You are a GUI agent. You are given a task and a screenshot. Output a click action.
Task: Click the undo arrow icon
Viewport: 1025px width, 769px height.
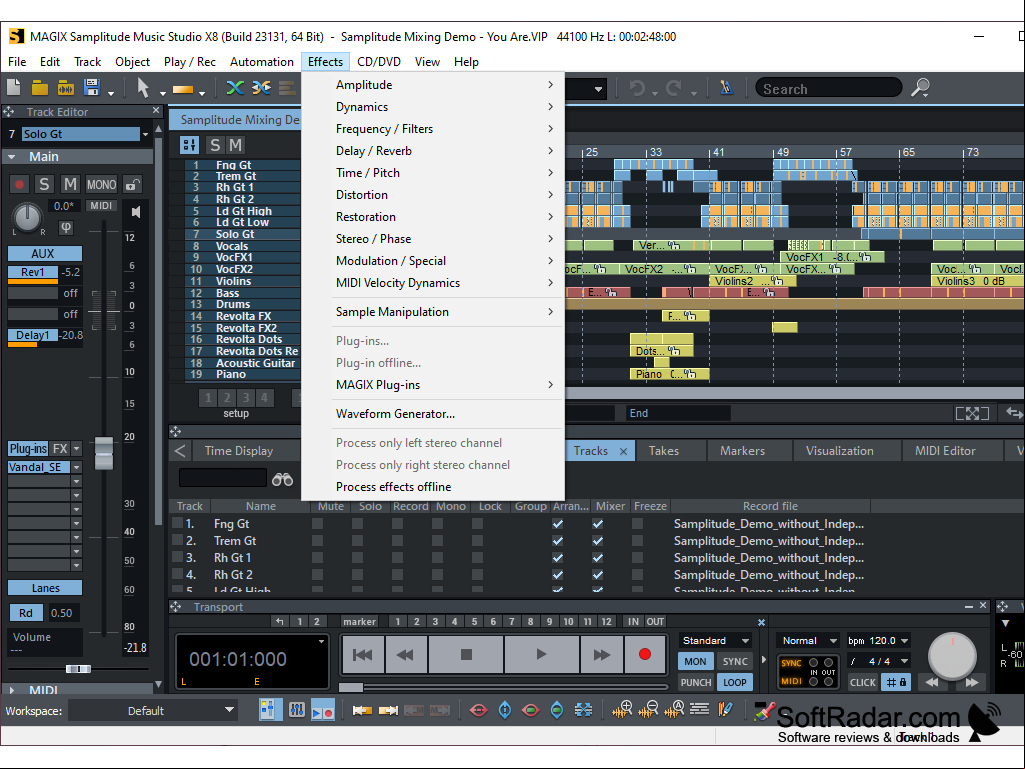point(637,88)
